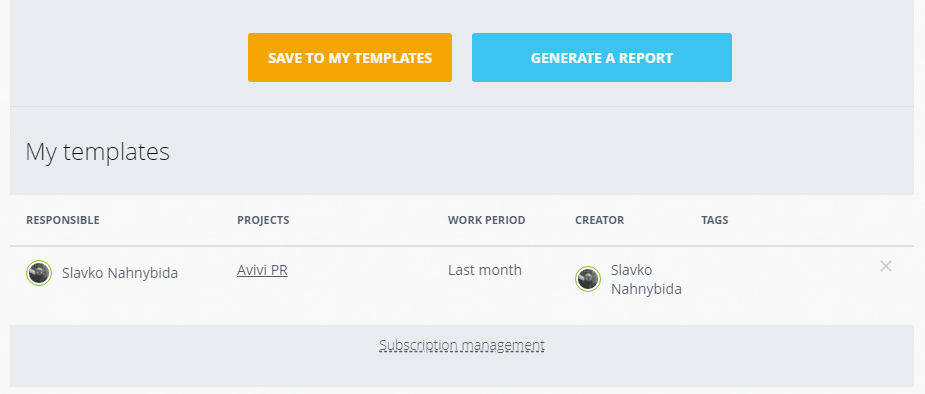Click the Work Period column header
Viewport: 925px width, 394px height.
(487, 220)
